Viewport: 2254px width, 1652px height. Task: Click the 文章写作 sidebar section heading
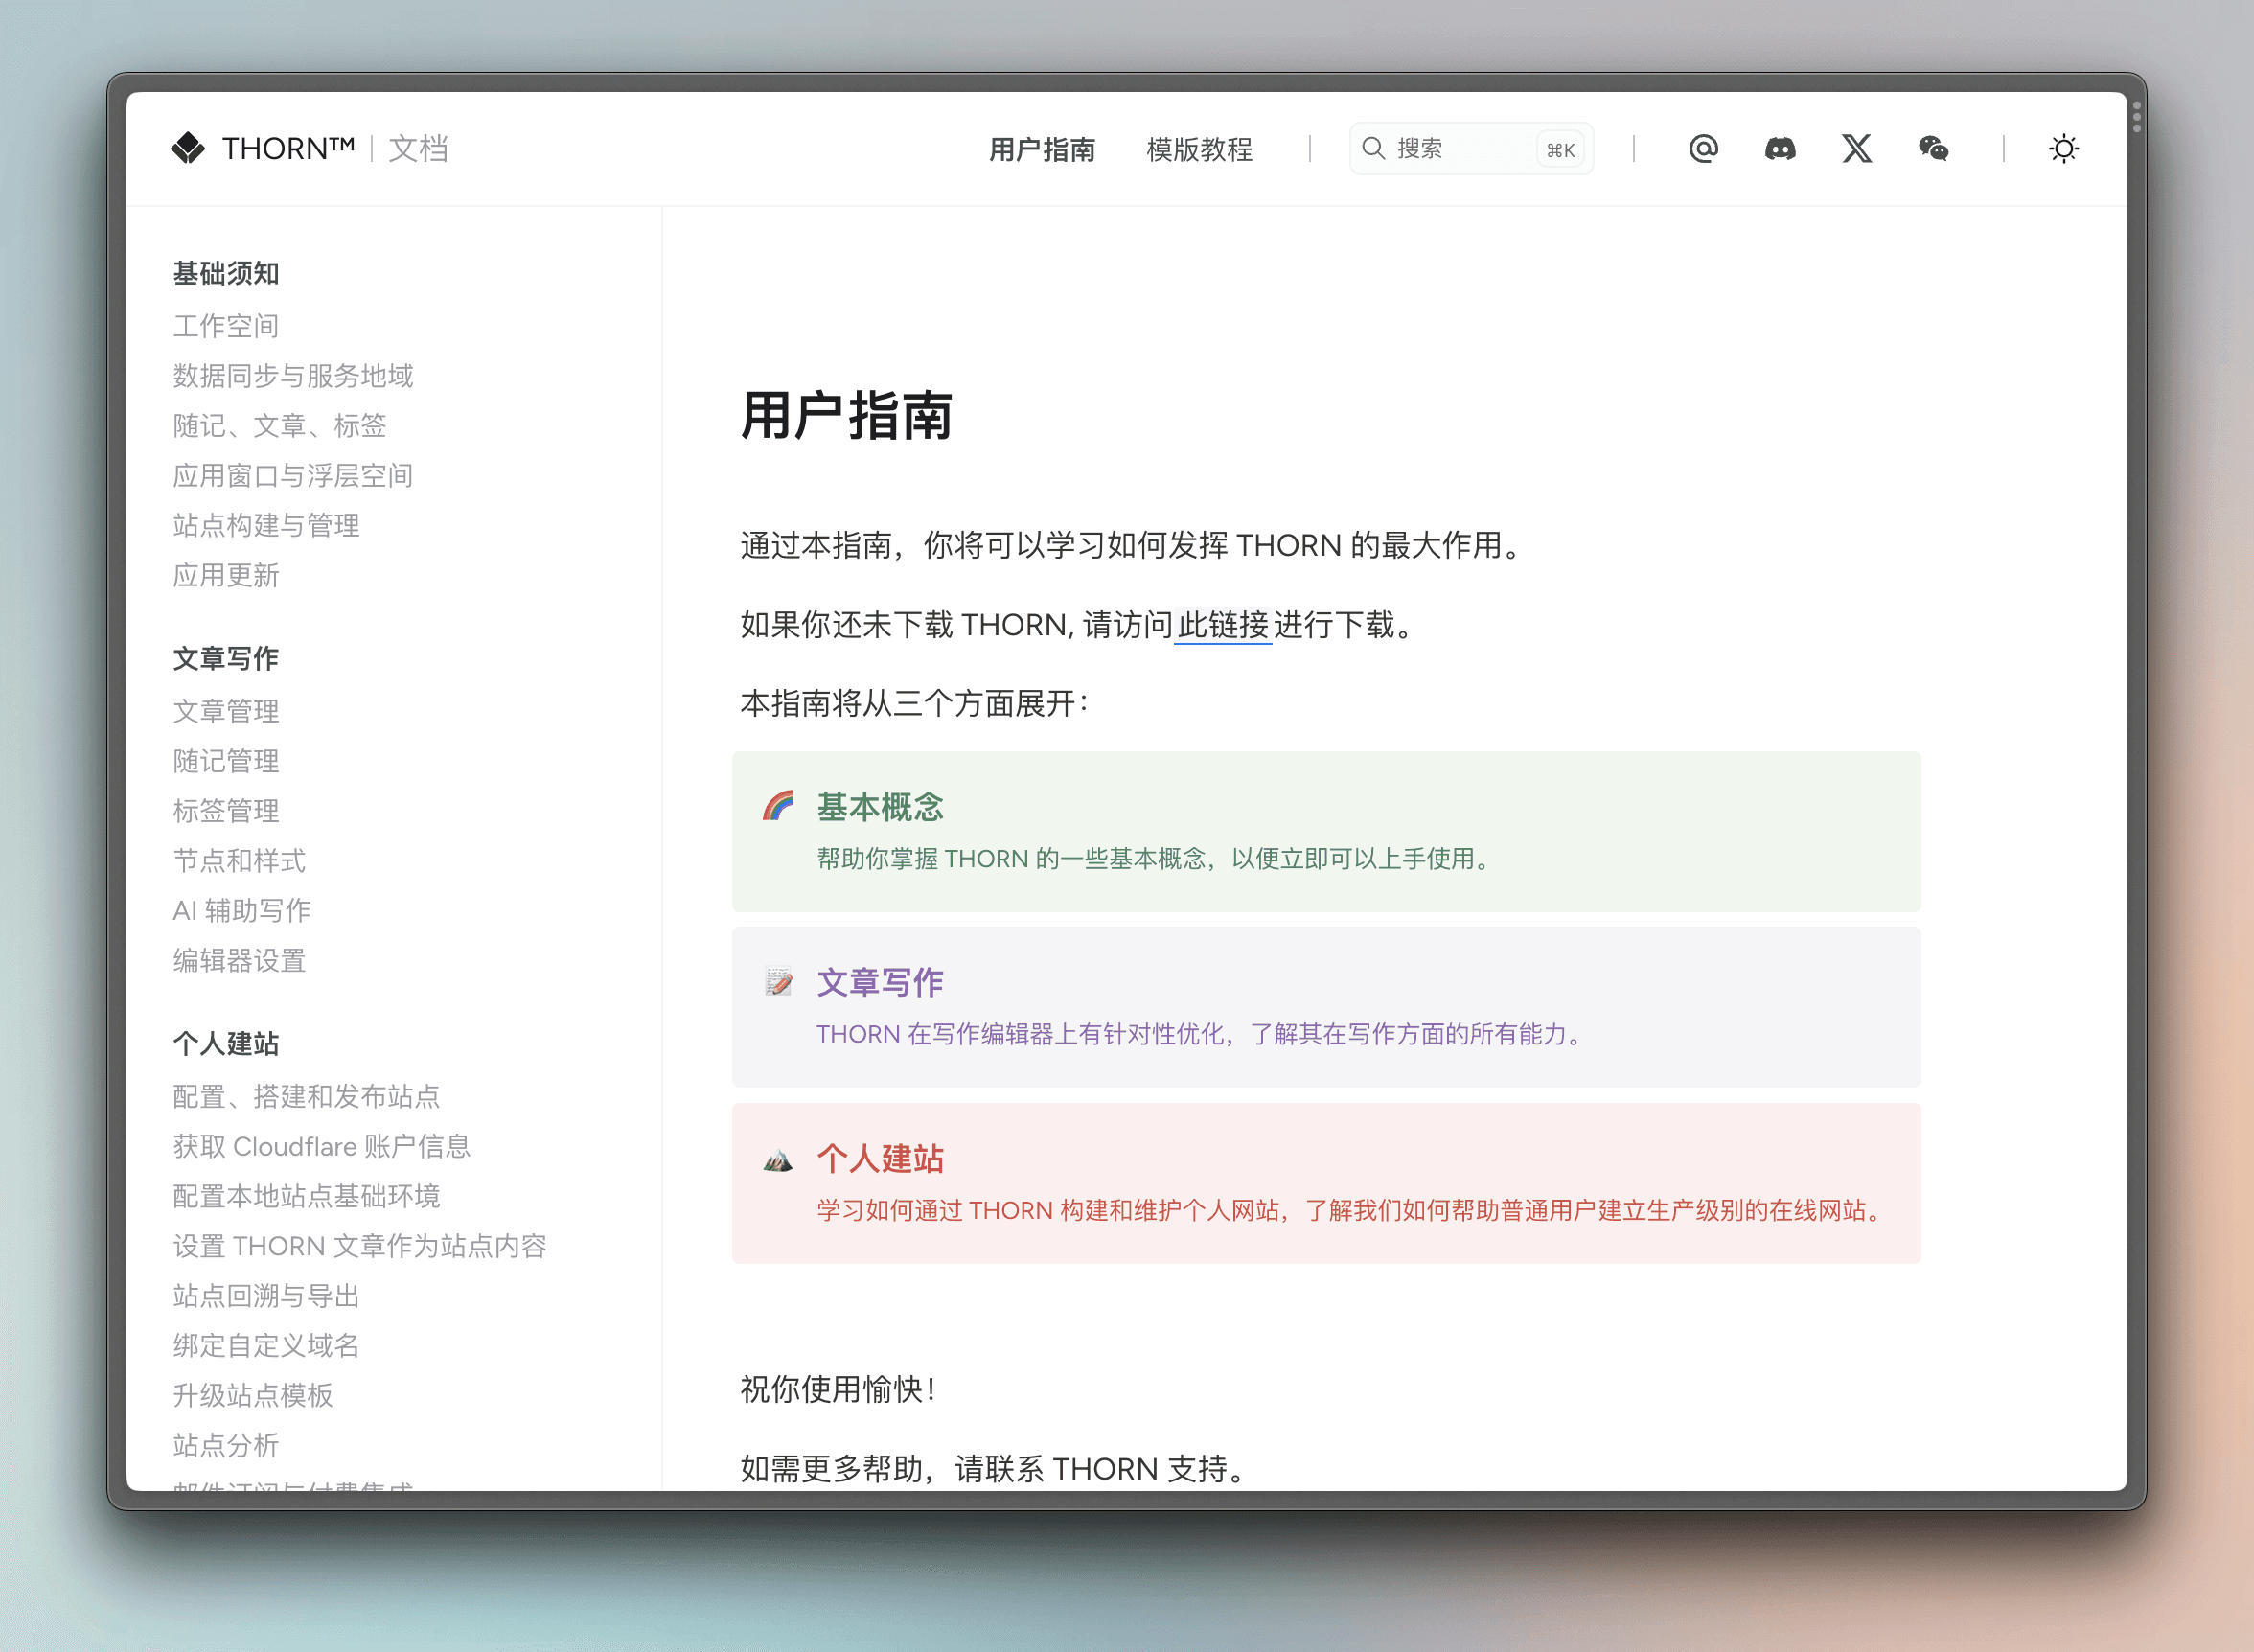[226, 658]
